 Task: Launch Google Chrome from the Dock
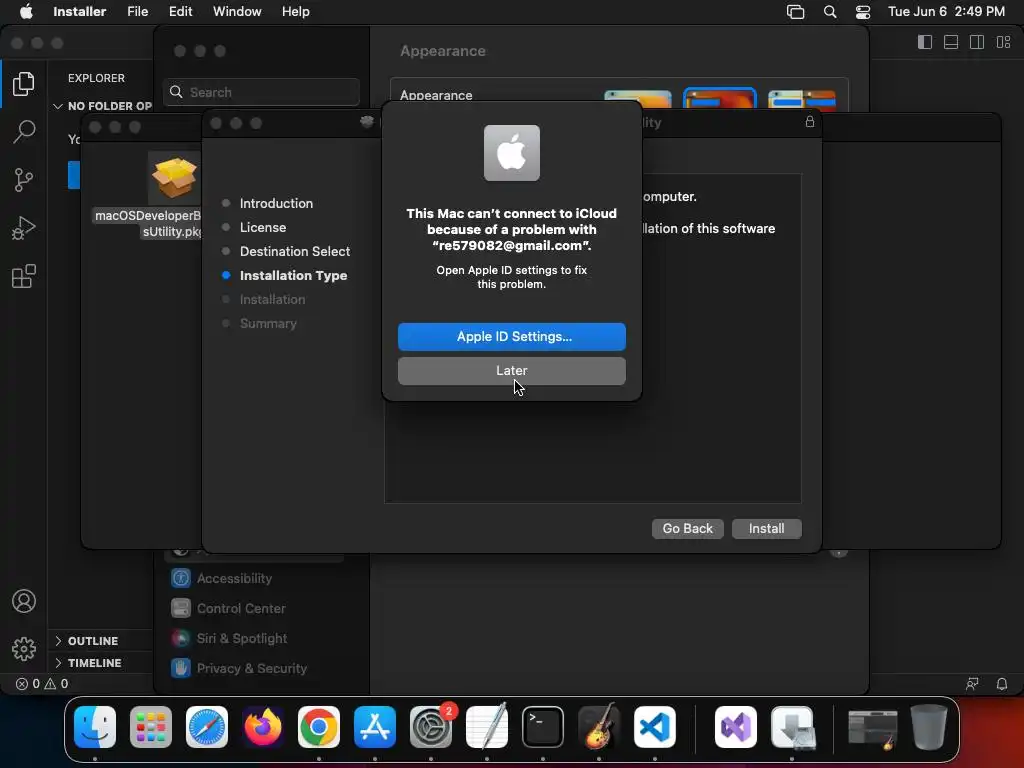(x=319, y=727)
